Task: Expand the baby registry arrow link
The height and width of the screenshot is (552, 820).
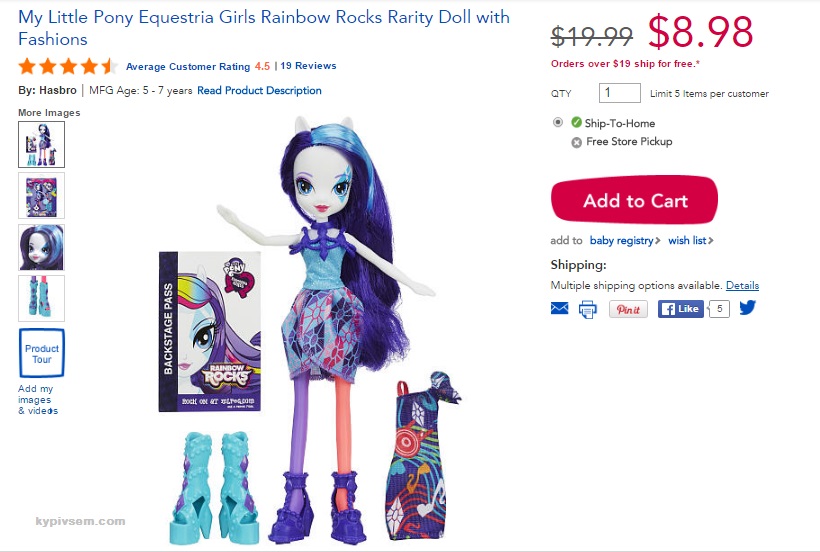Action: pos(625,240)
